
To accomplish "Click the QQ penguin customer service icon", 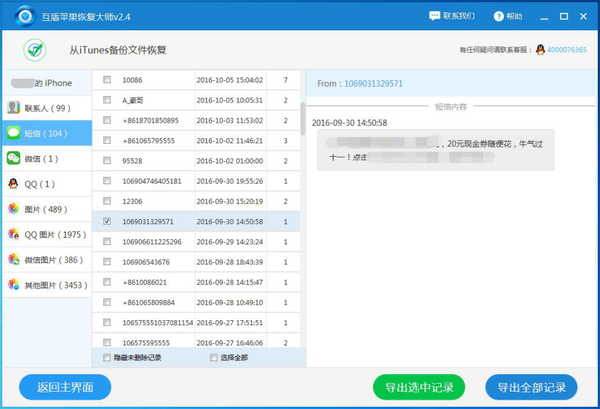I will 540,50.
